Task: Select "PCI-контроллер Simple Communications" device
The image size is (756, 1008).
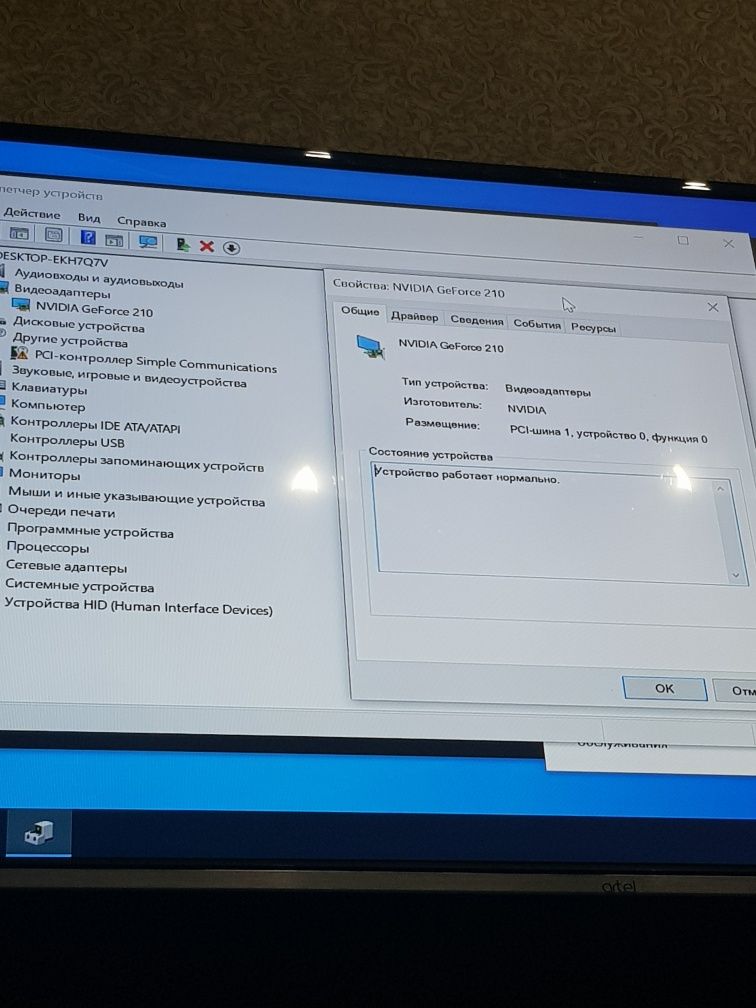Action: click(x=156, y=363)
